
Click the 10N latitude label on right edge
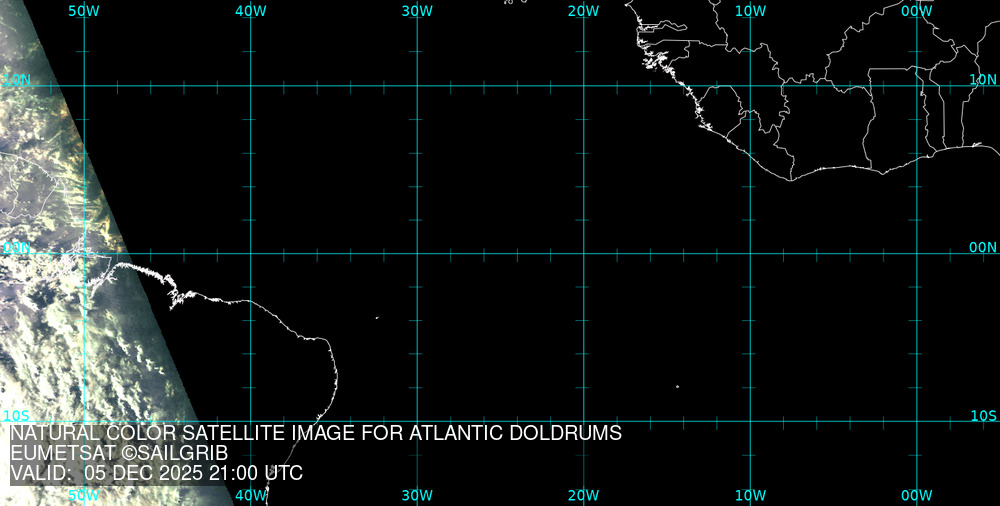[983, 79]
